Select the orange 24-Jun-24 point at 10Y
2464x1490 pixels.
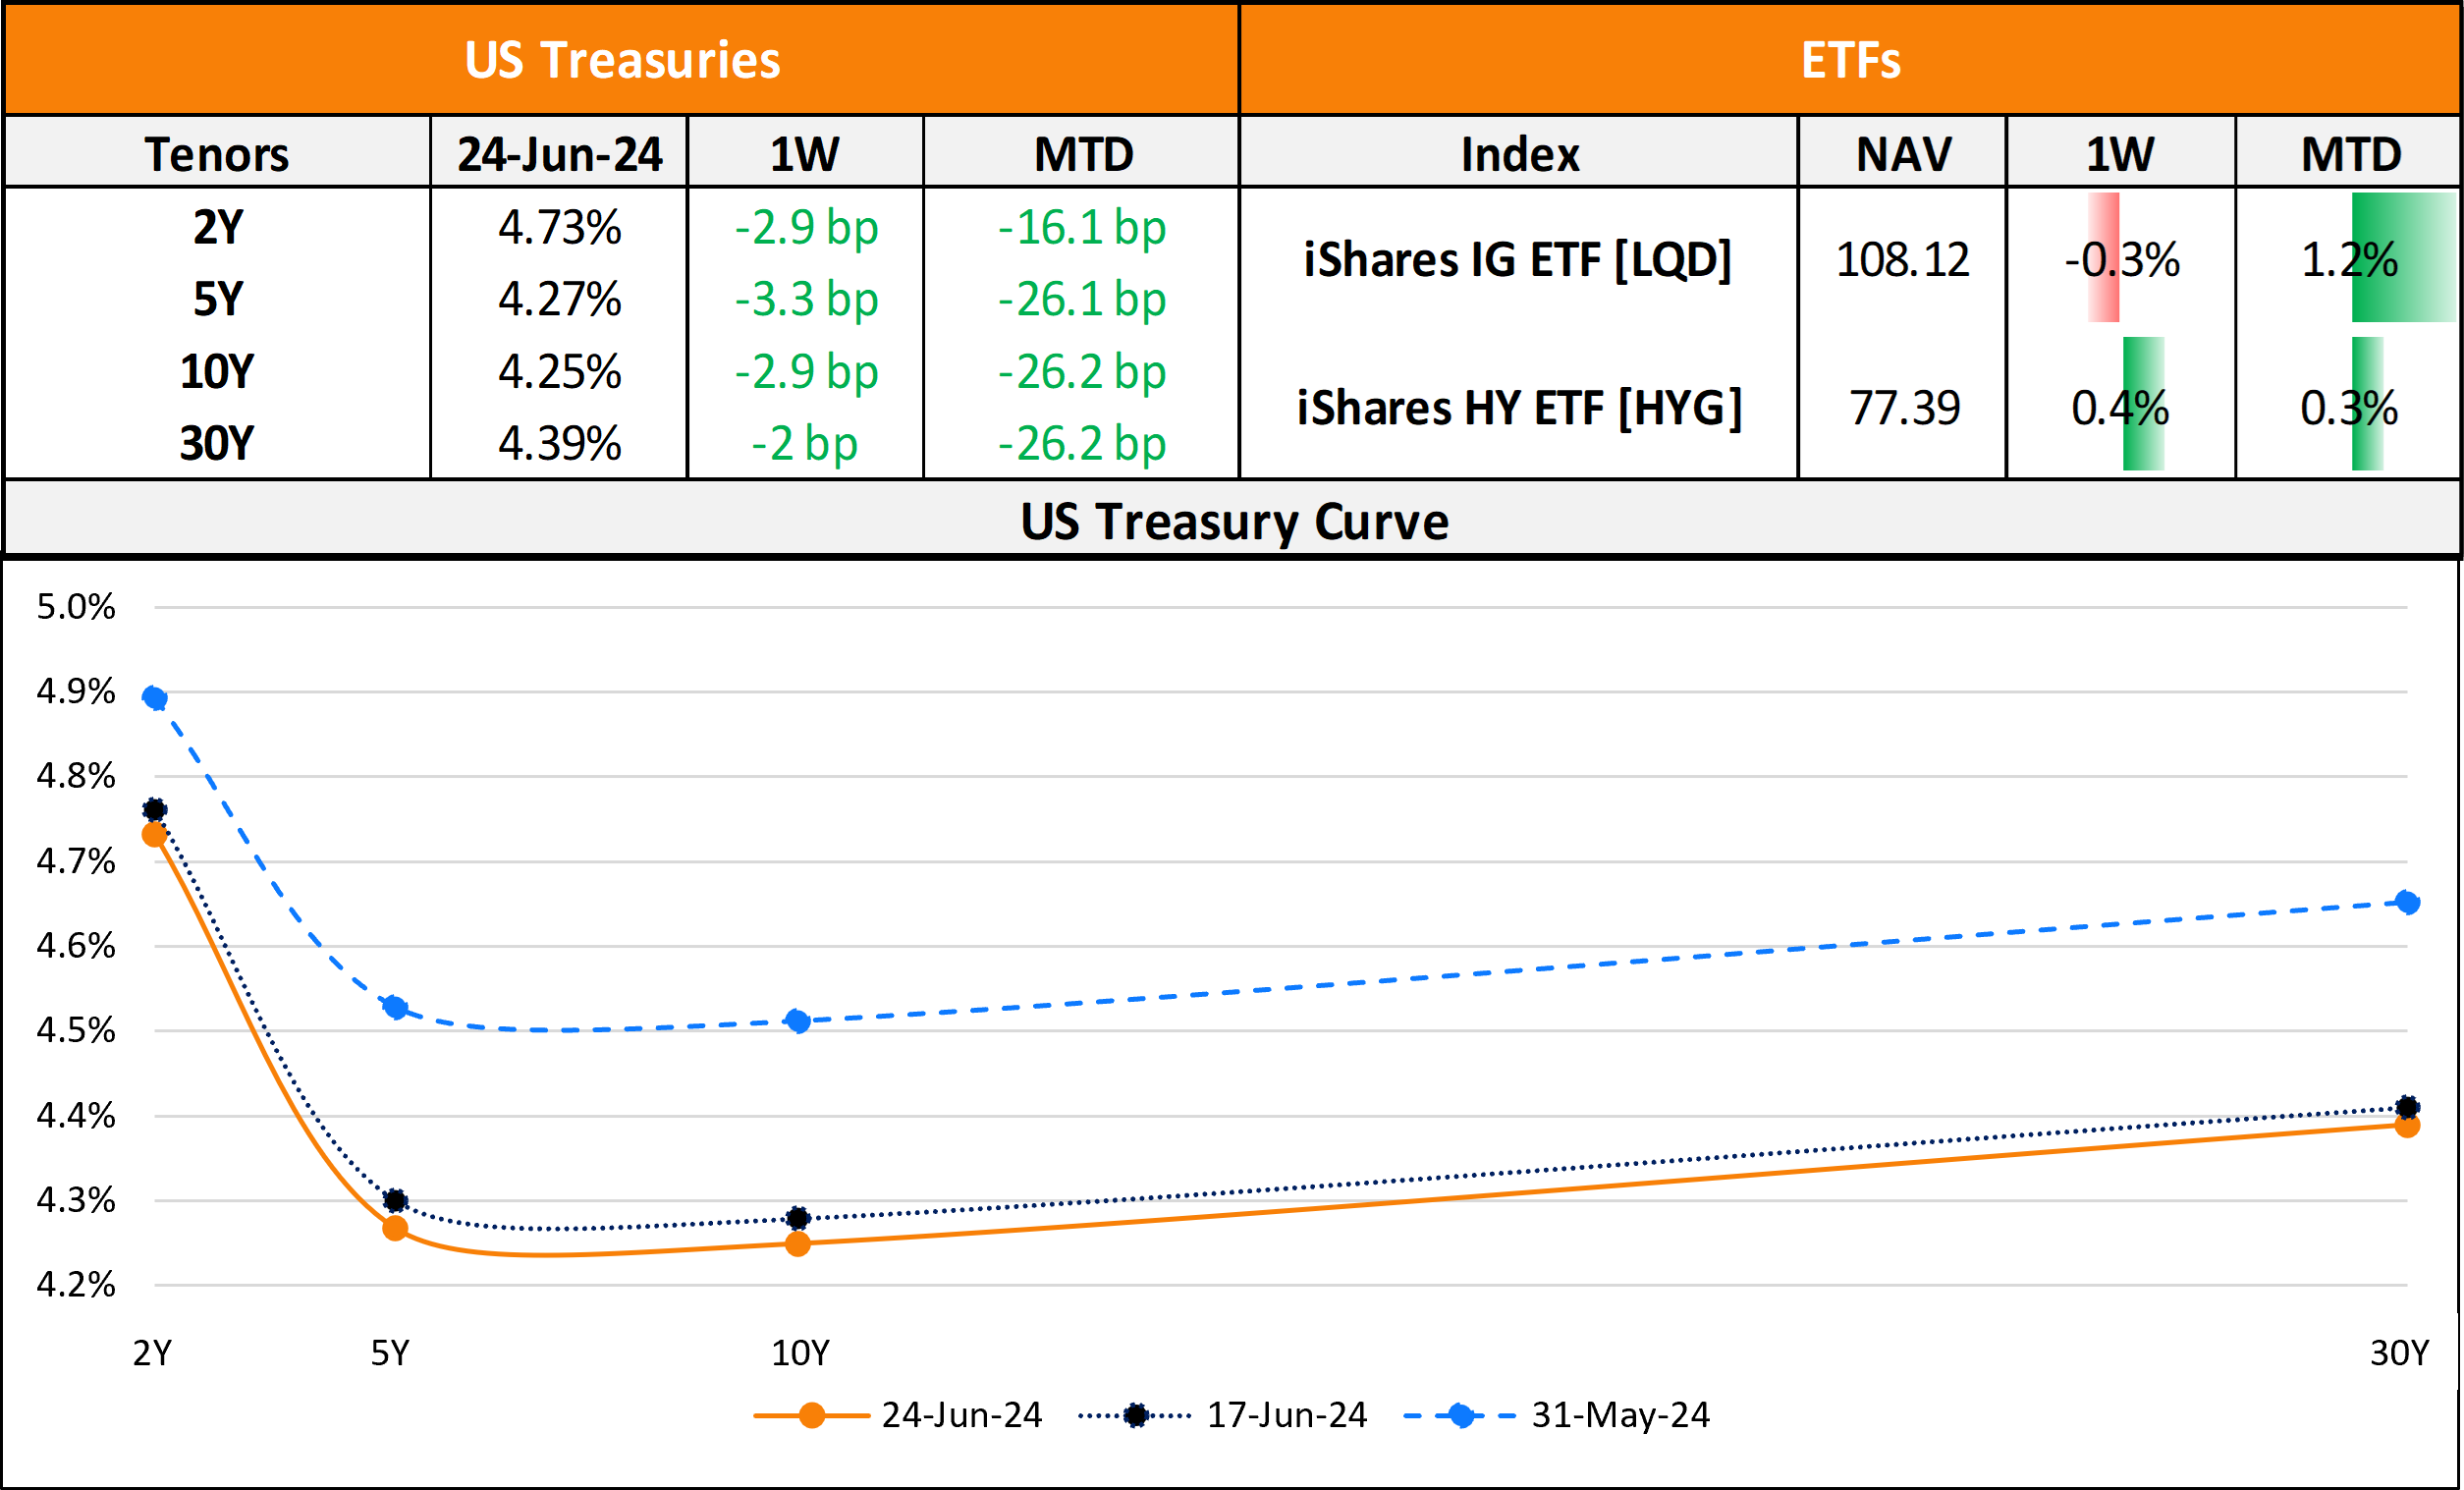(798, 1244)
